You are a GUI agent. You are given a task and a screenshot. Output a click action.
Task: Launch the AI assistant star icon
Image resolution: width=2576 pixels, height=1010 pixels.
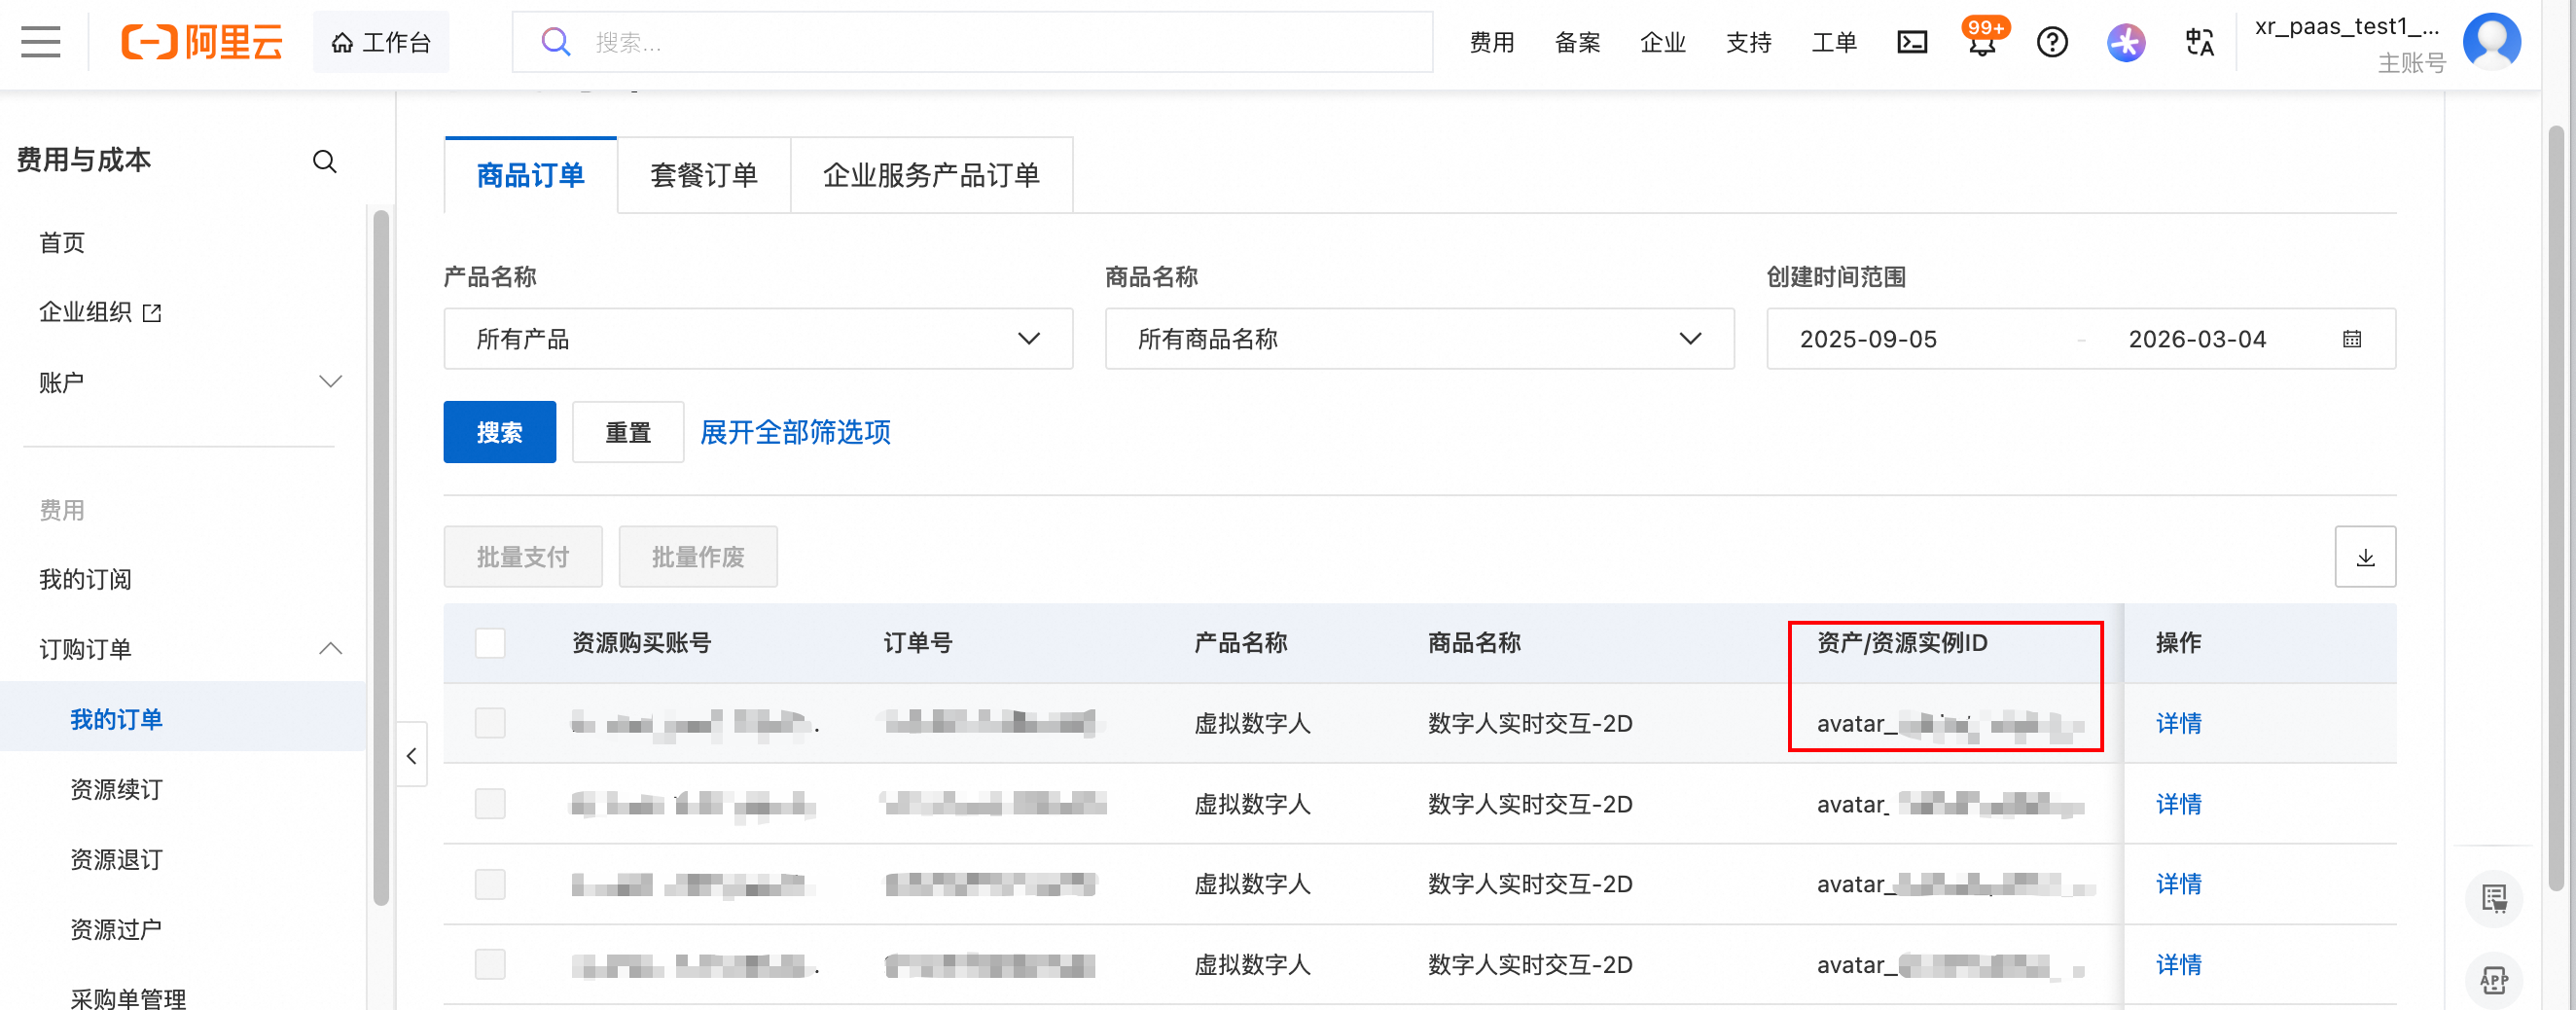2126,42
